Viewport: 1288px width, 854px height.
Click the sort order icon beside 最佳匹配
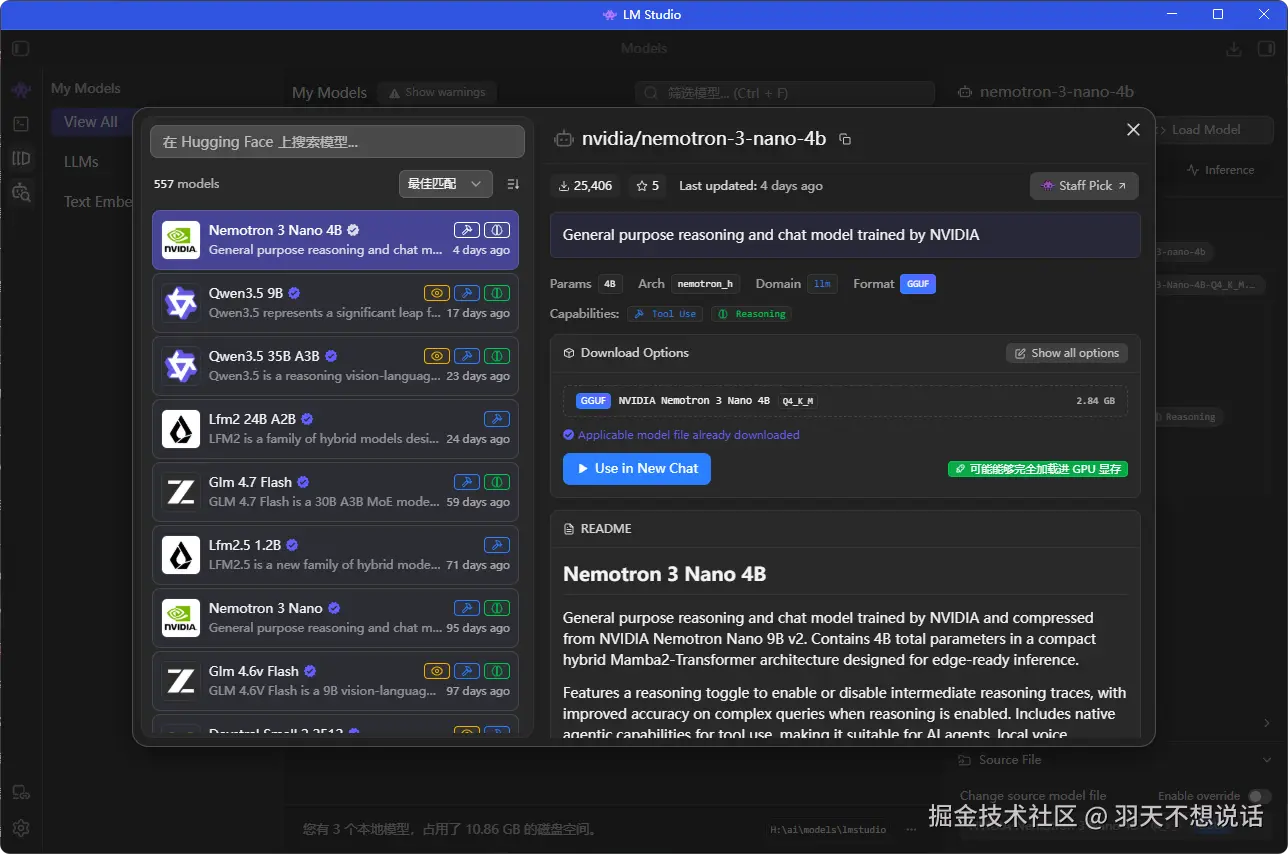tap(513, 184)
